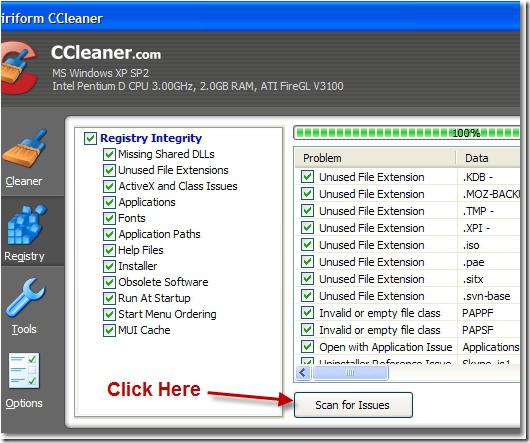Click the 'MS Windows XP SP2' system info
Viewport: 530px width, 443px height.
point(100,73)
